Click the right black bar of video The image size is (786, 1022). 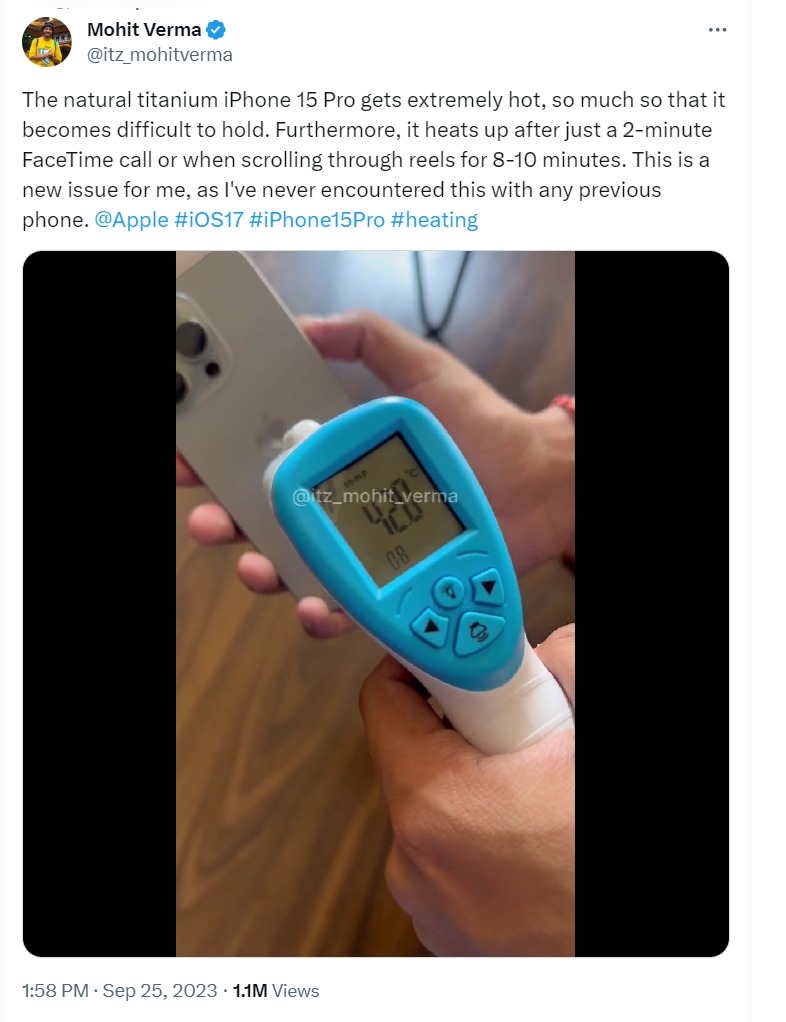click(x=652, y=604)
